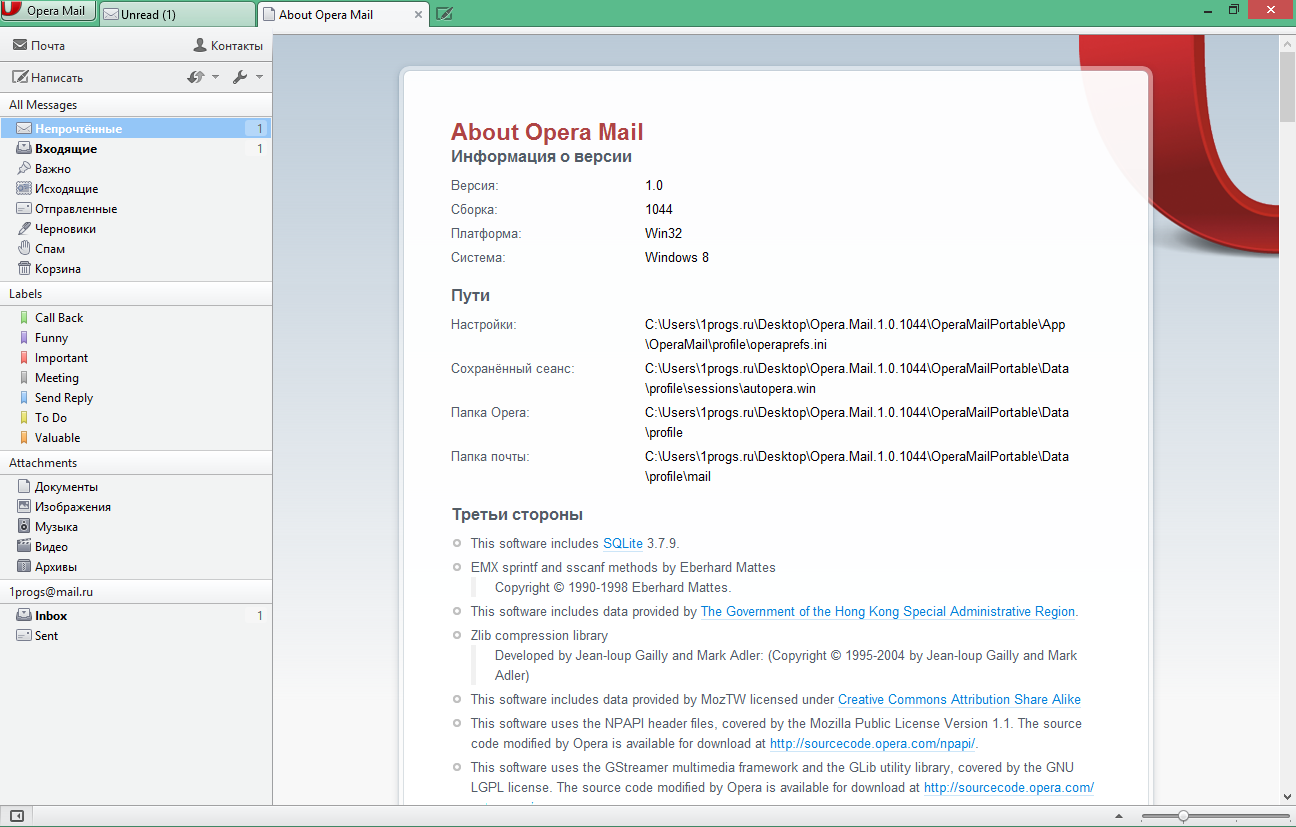Select the Непрочтённые folder
Screen dimensions: 1296x827
(x=136, y=129)
